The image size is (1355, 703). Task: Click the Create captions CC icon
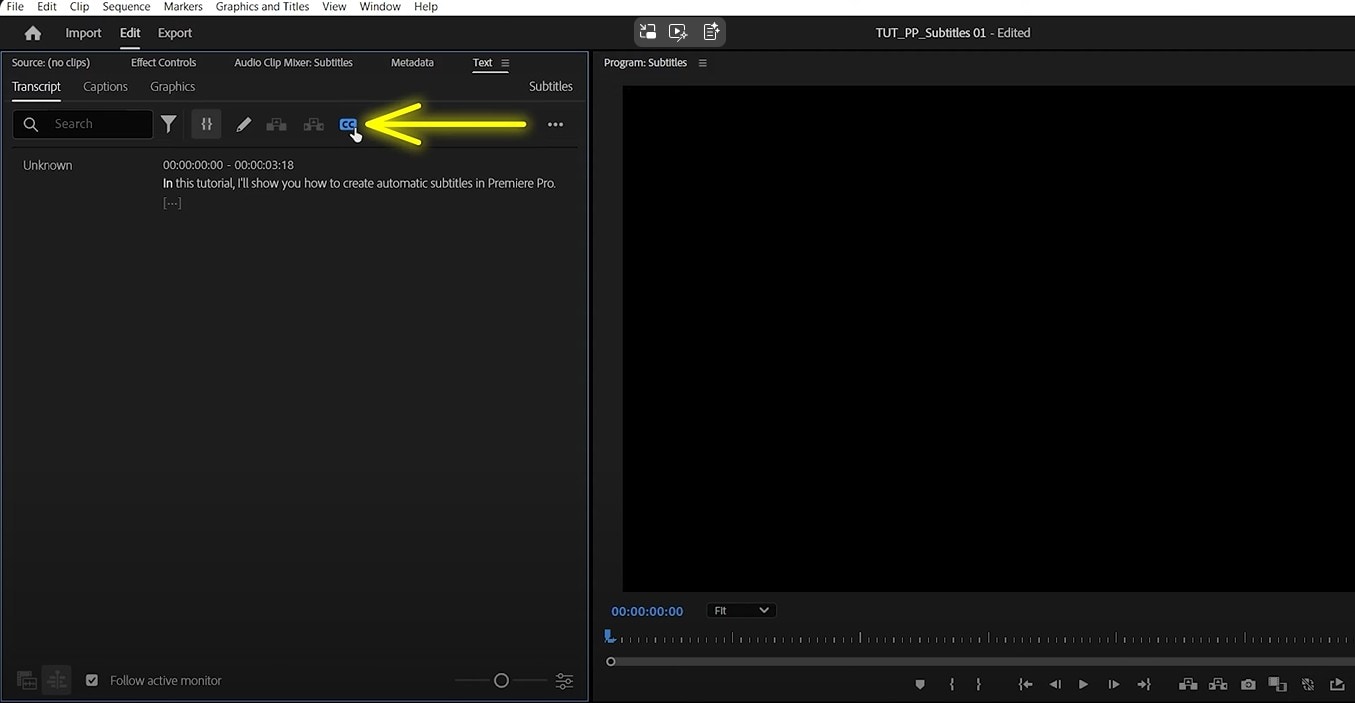click(x=347, y=124)
